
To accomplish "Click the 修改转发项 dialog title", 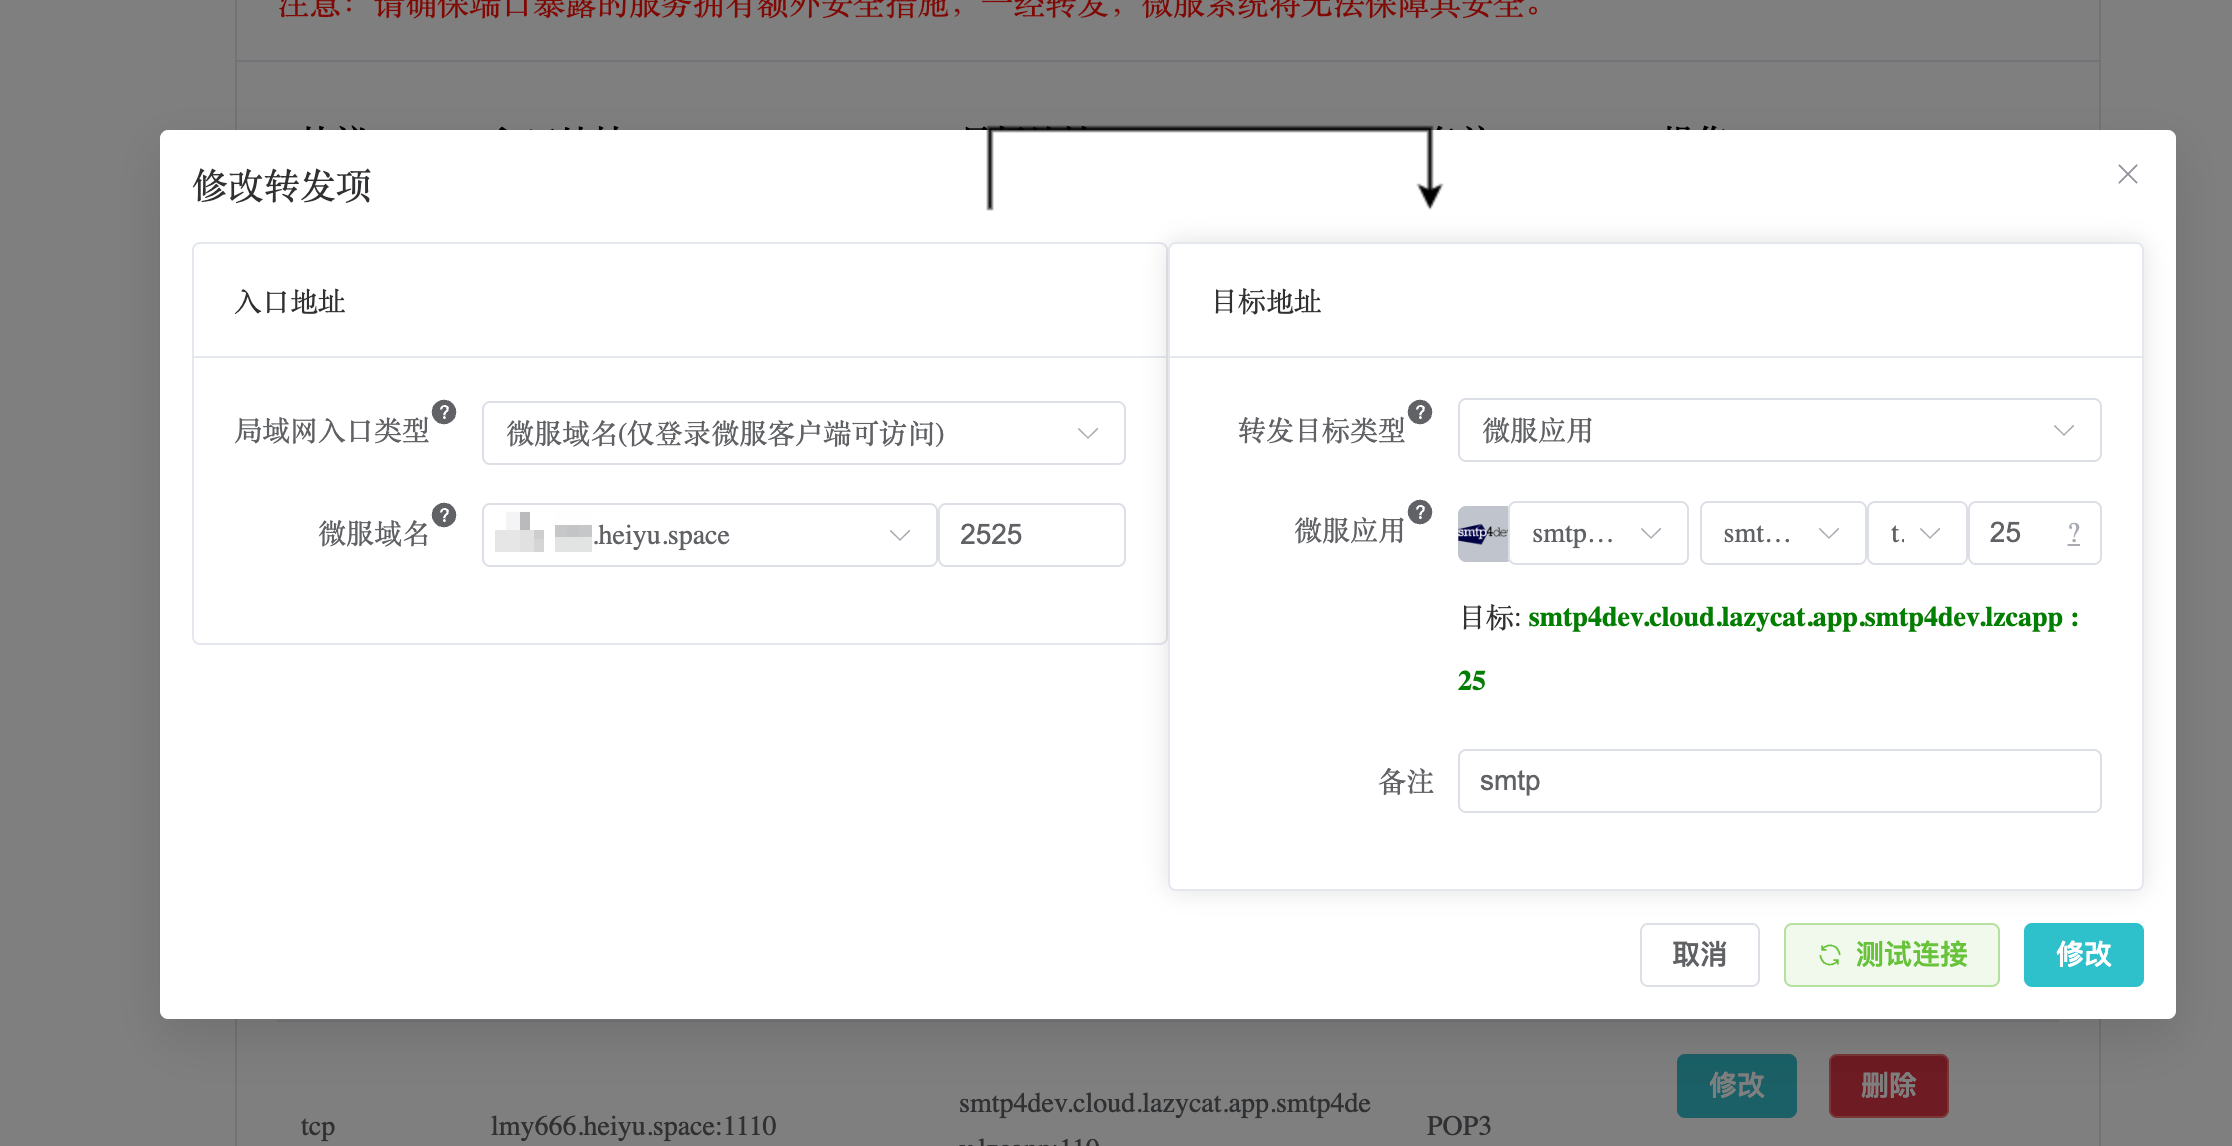I will coord(282,186).
